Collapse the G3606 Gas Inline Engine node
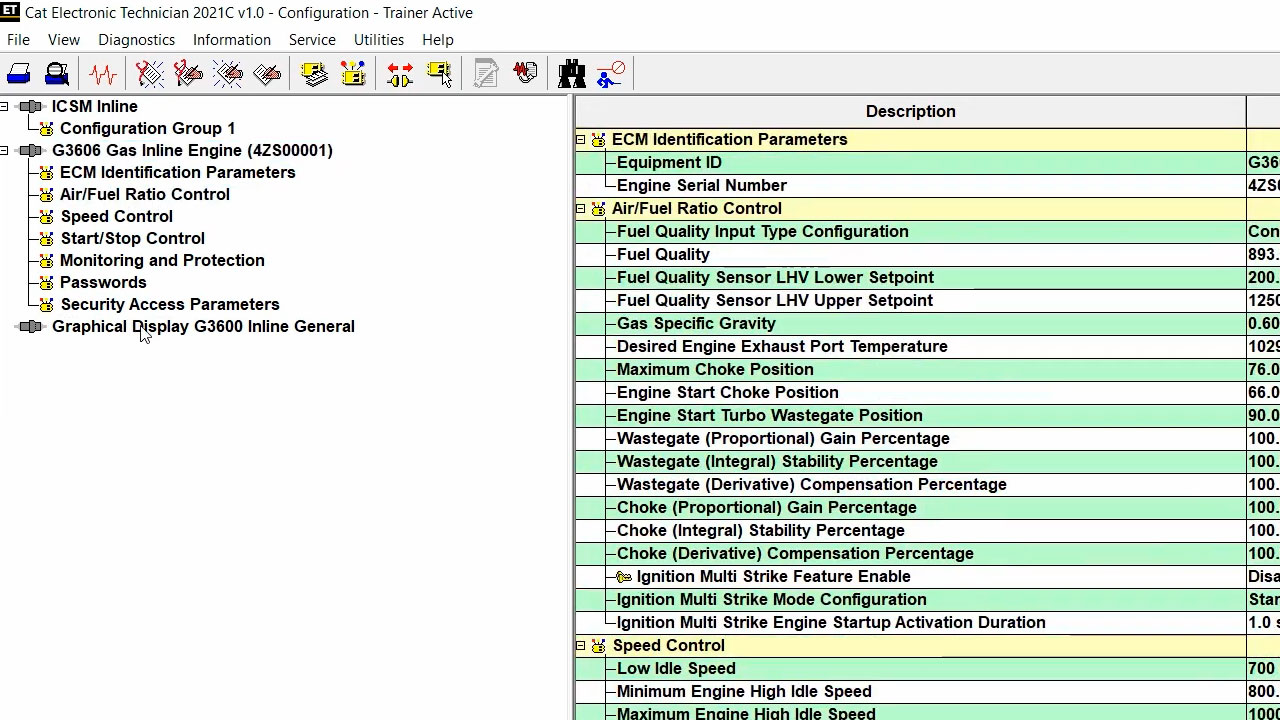The height and width of the screenshot is (720, 1280). coord(5,151)
